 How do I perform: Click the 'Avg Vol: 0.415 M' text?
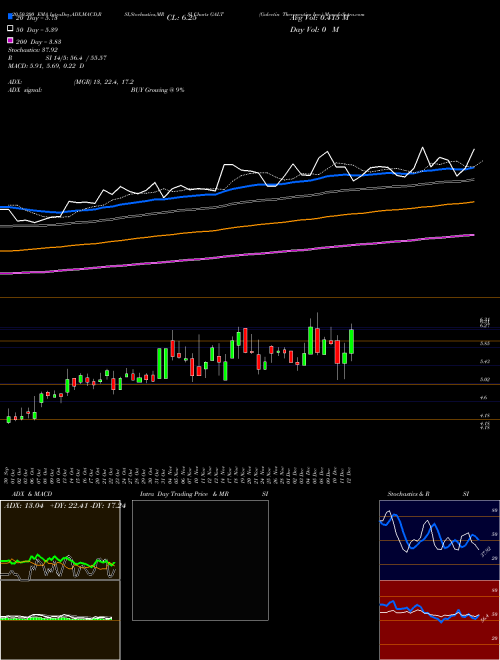[x=319, y=18]
